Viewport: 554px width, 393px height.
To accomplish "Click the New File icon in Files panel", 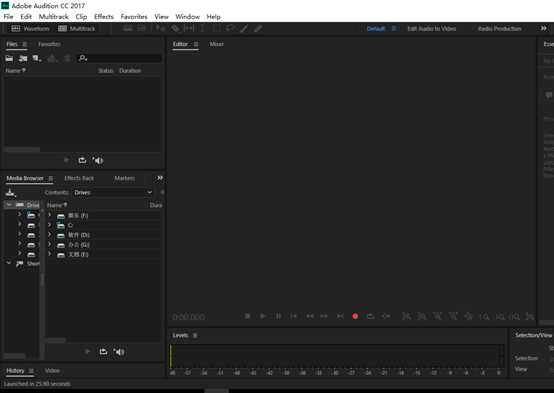I will click(x=36, y=58).
